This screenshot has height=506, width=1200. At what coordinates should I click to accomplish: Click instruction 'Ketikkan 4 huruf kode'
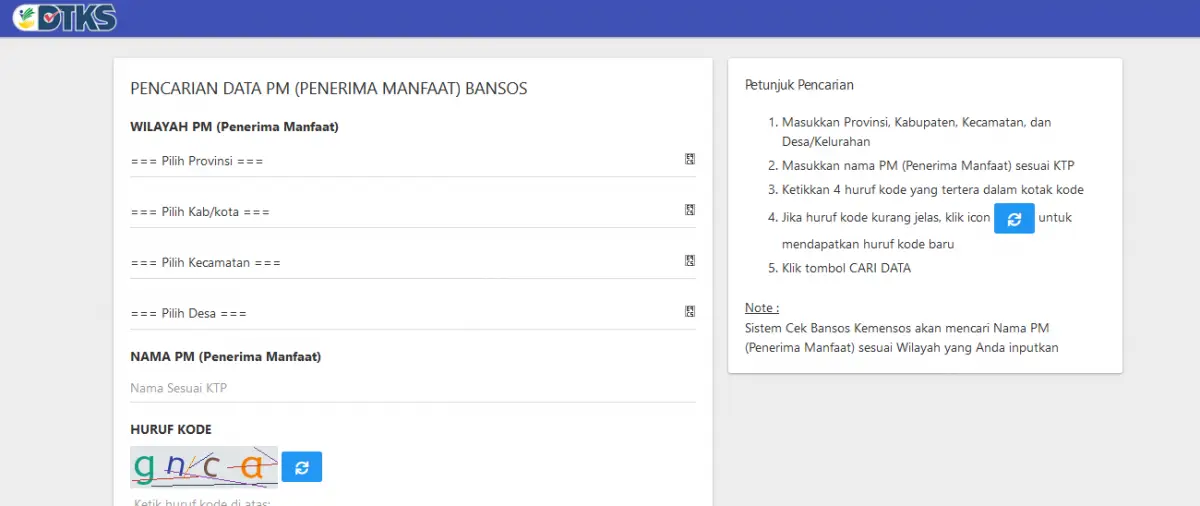(933, 189)
